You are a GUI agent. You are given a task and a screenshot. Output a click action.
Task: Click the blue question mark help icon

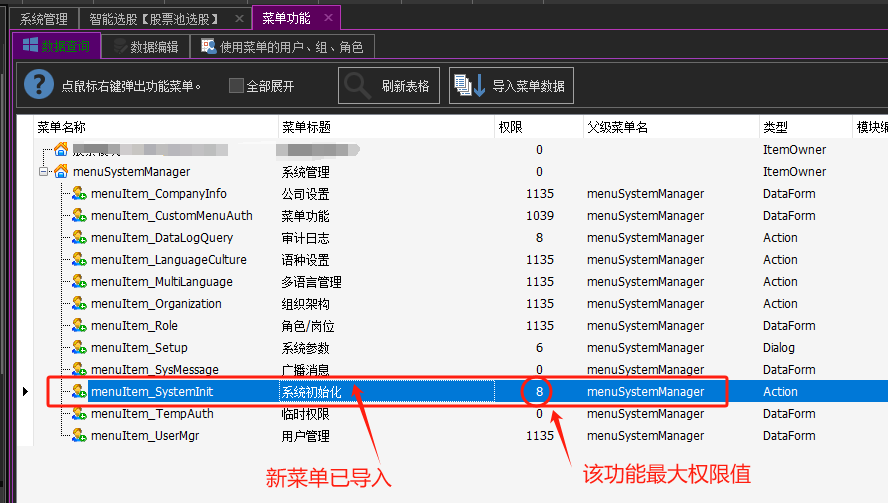[x=39, y=84]
